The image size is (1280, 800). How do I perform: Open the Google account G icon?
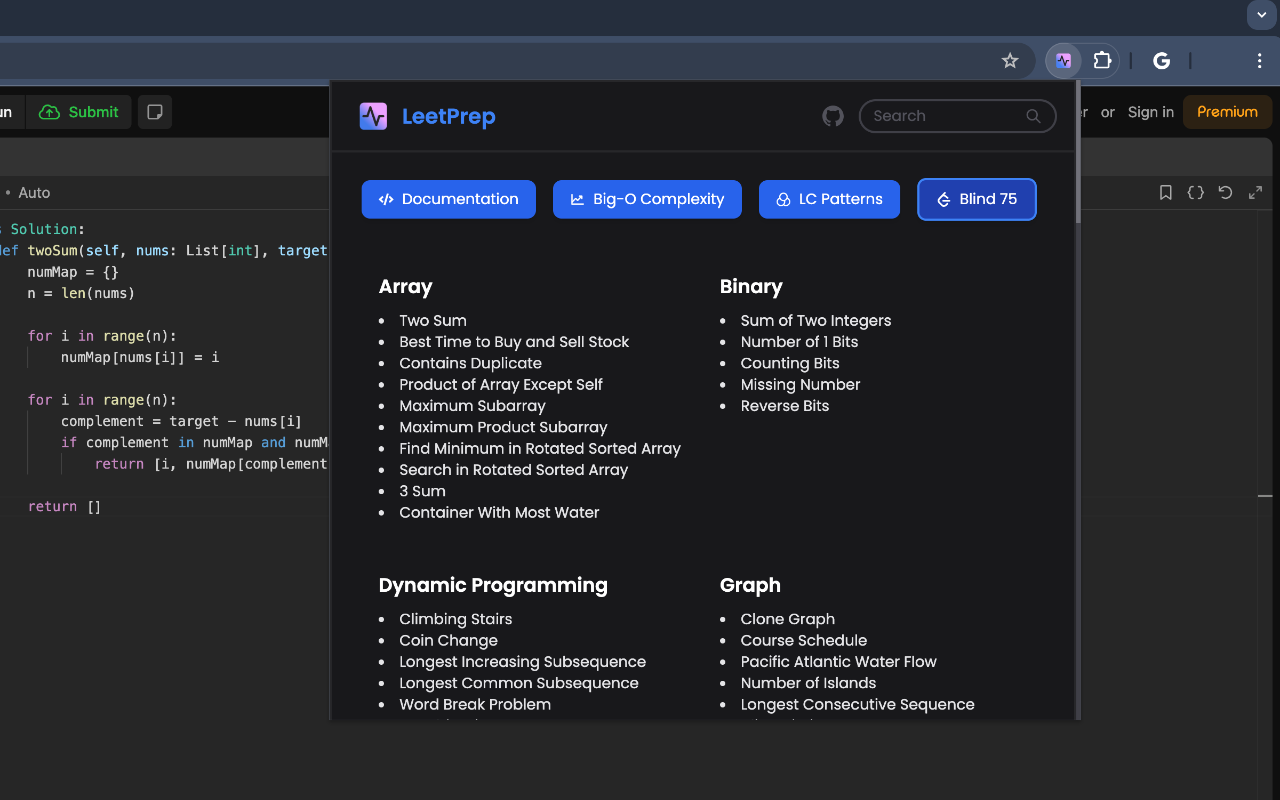[1161, 61]
